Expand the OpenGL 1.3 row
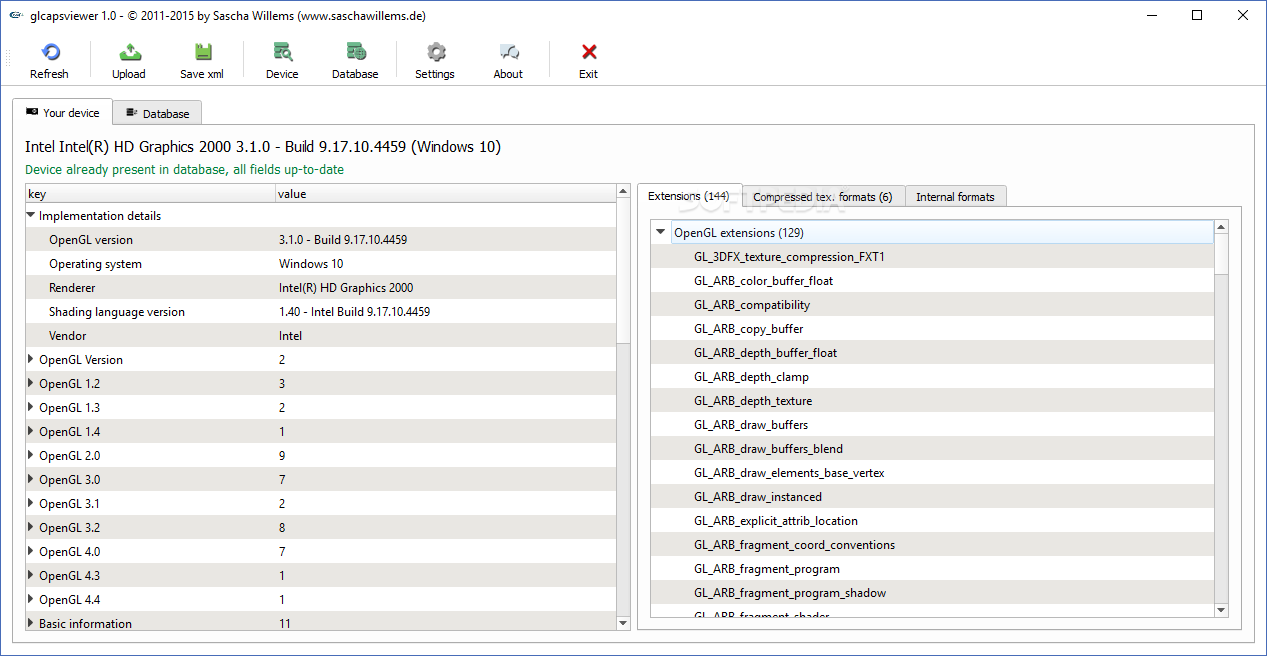This screenshot has height=656, width=1267. (x=31, y=407)
